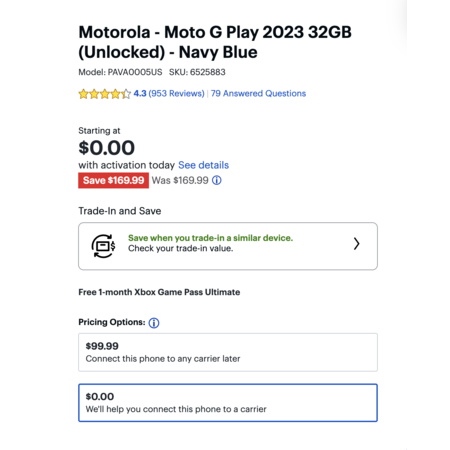The height and width of the screenshot is (450, 450).
Task: Click the Save $169.99 red badge
Action: click(x=113, y=180)
